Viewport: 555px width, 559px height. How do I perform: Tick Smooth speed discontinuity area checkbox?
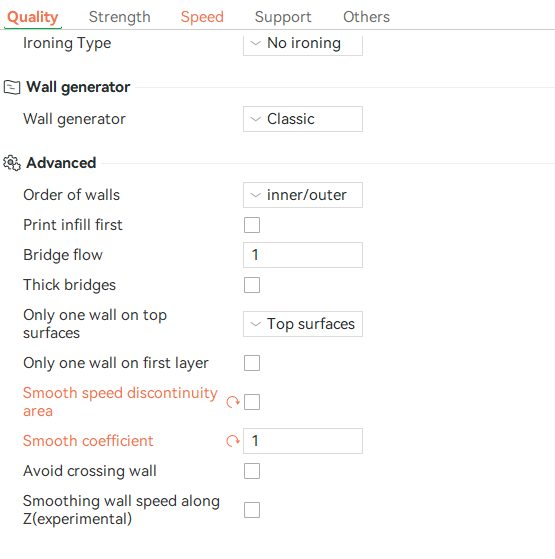tap(252, 402)
